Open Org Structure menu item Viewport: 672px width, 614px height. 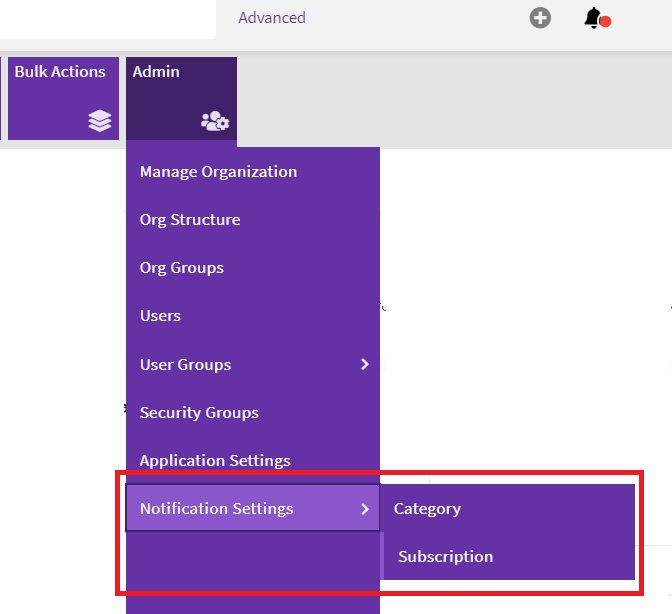point(190,220)
